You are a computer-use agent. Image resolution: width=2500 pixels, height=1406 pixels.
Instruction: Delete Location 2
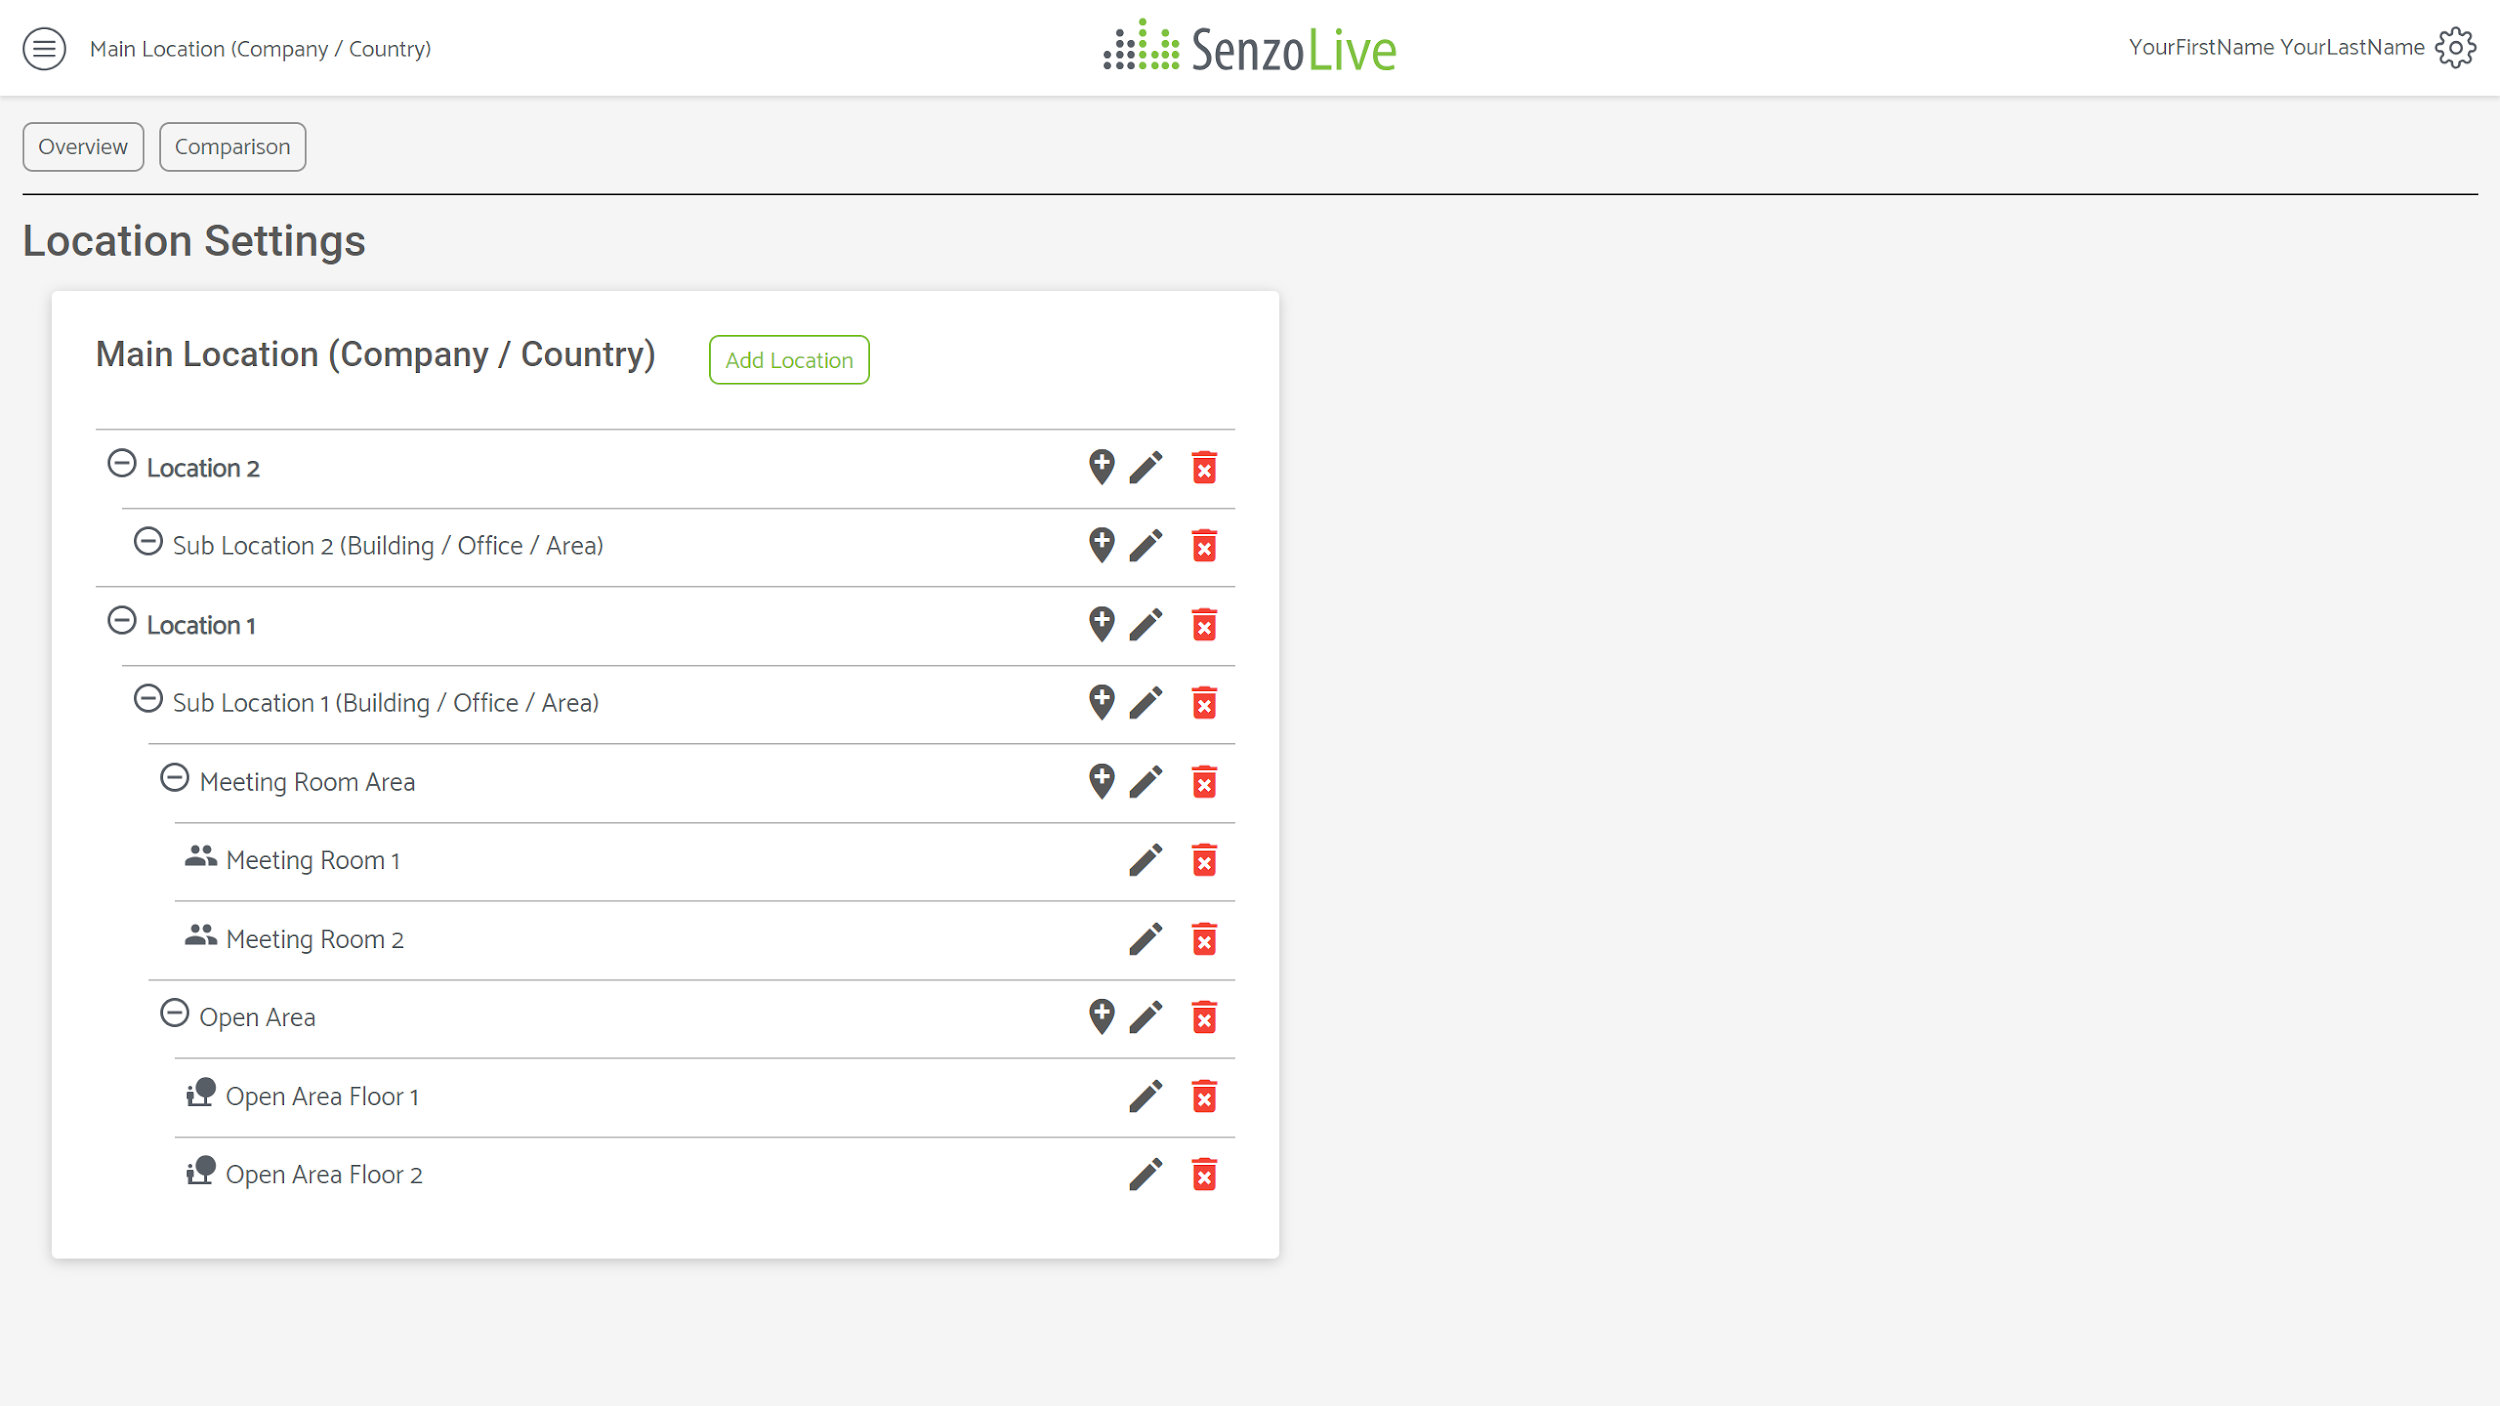click(x=1204, y=467)
